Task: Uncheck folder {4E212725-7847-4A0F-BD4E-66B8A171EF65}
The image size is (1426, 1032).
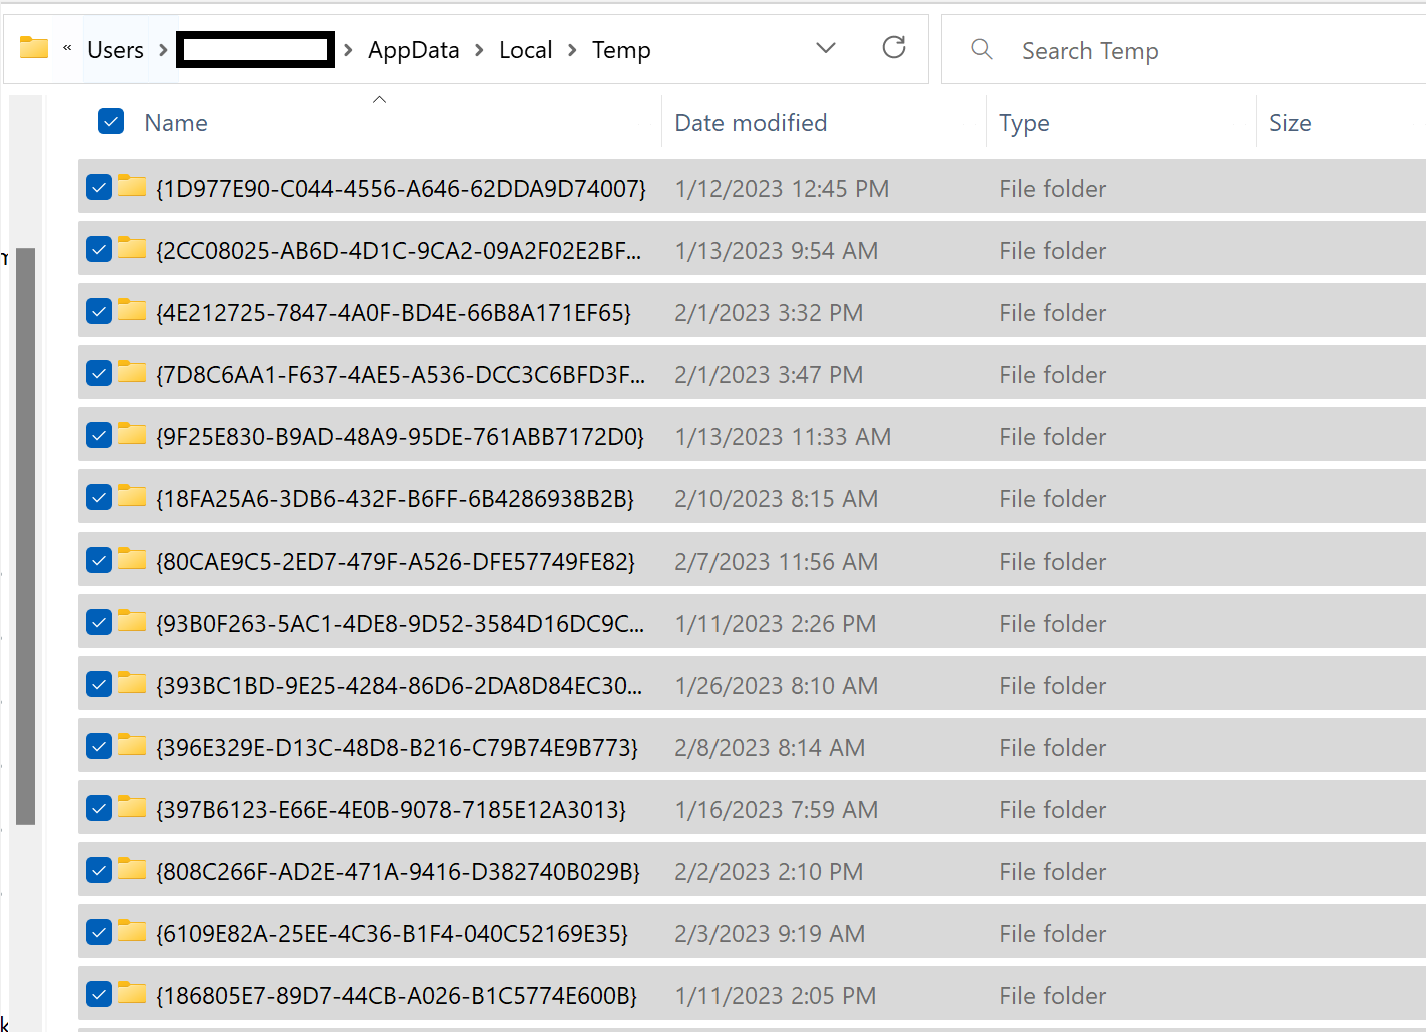Action: tap(99, 311)
